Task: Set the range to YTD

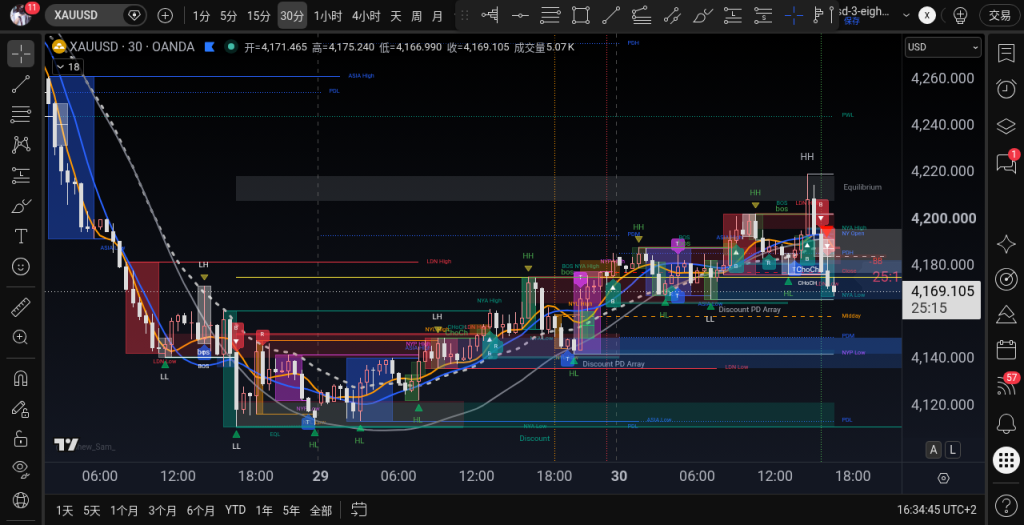Action: tap(235, 510)
